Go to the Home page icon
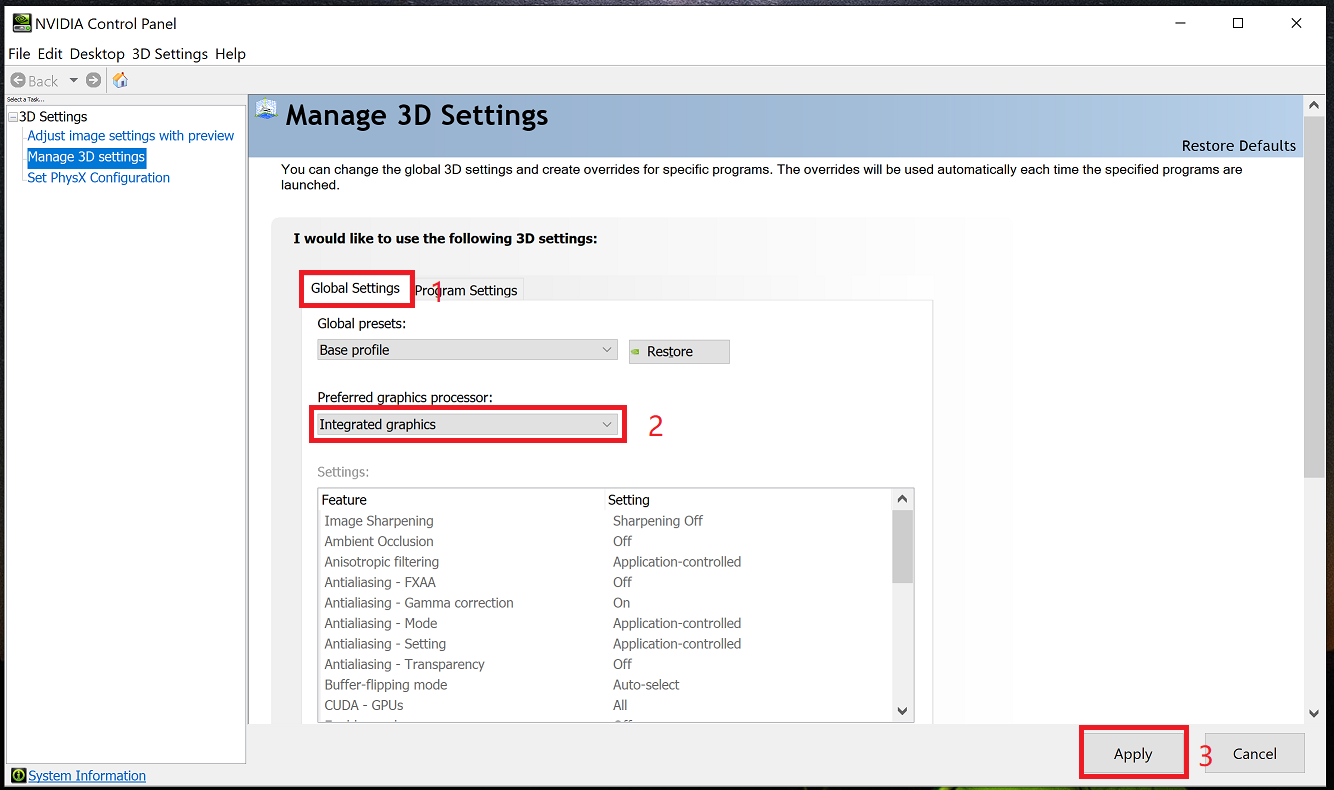 tap(120, 81)
